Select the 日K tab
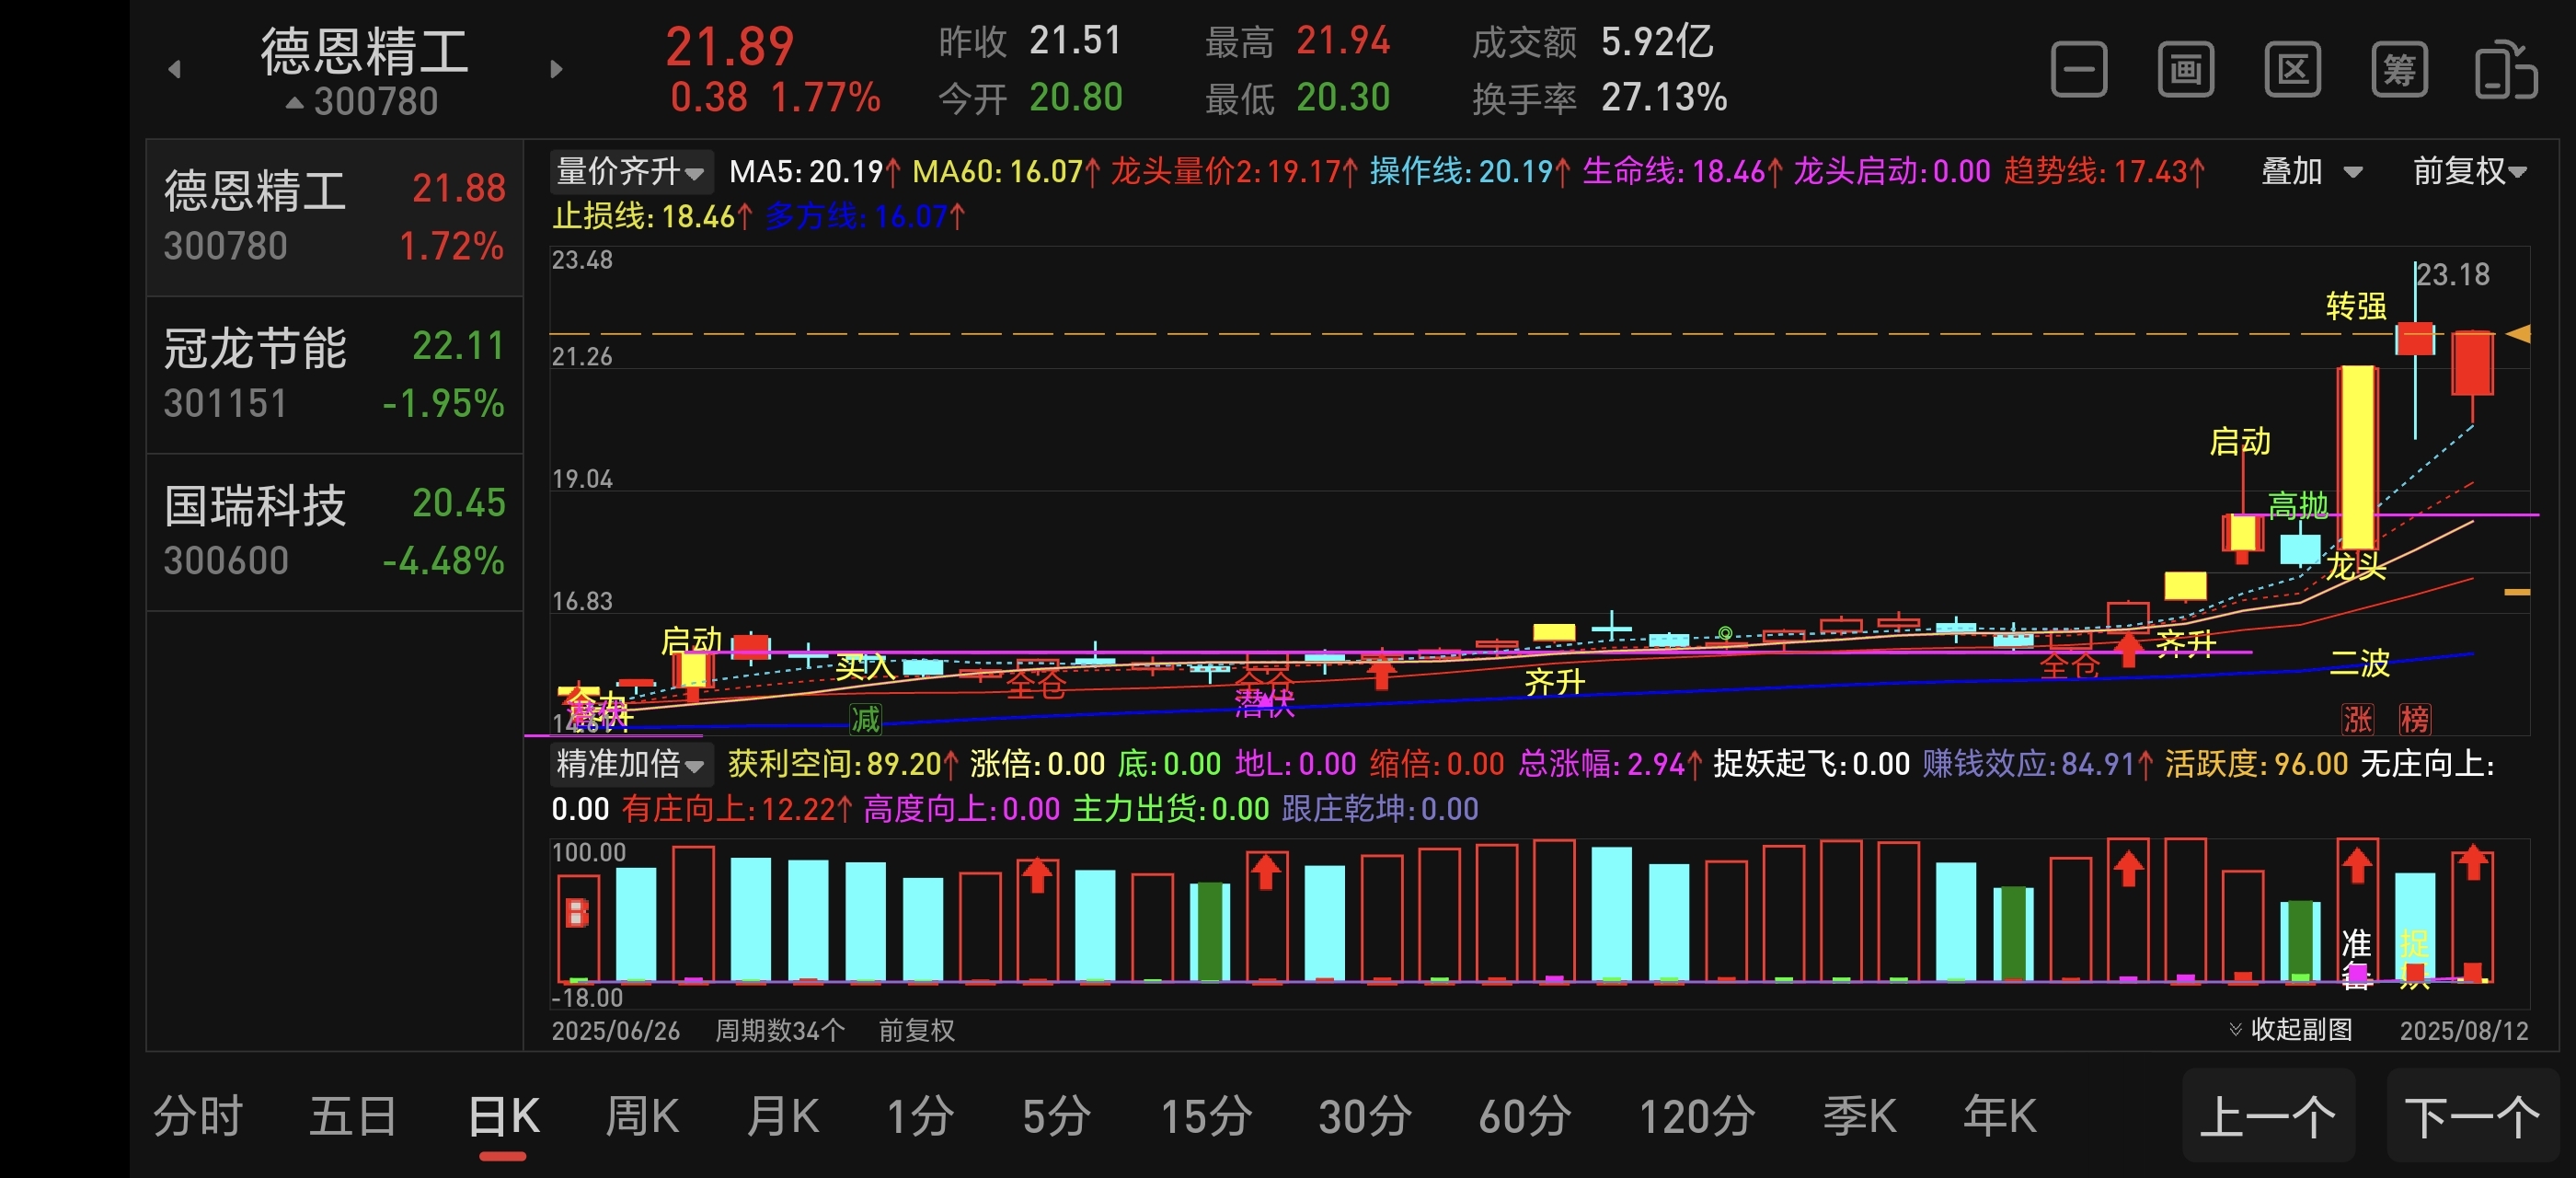This screenshot has width=2576, height=1178. (504, 1115)
